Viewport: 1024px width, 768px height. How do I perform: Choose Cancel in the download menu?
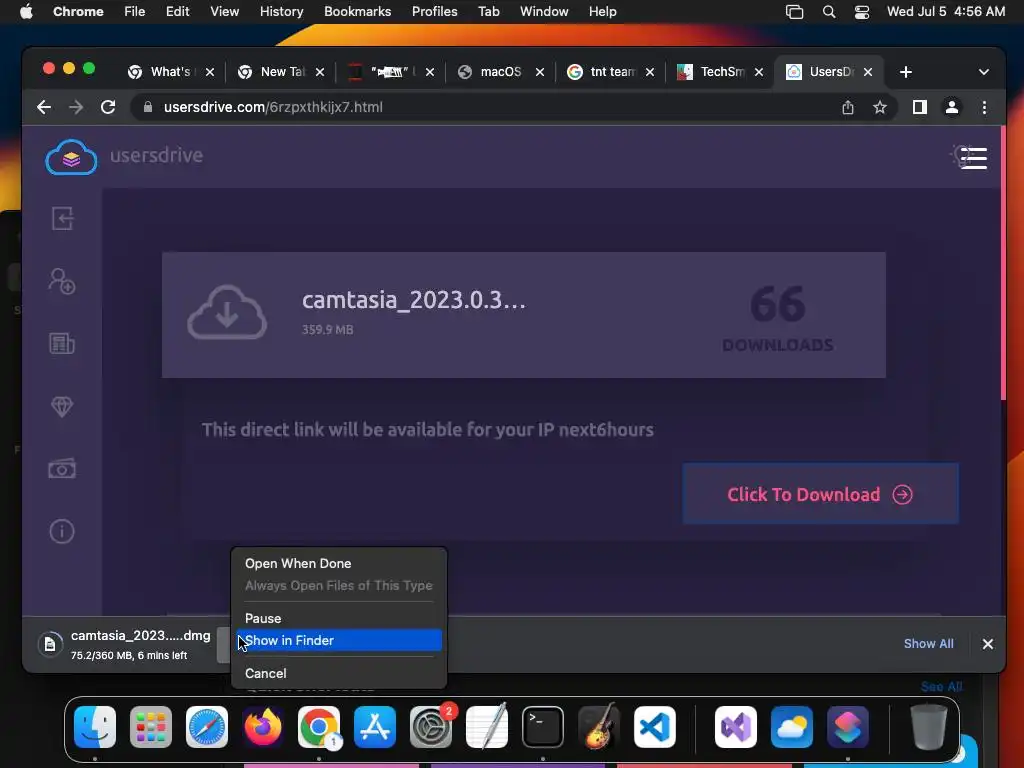(x=339, y=673)
